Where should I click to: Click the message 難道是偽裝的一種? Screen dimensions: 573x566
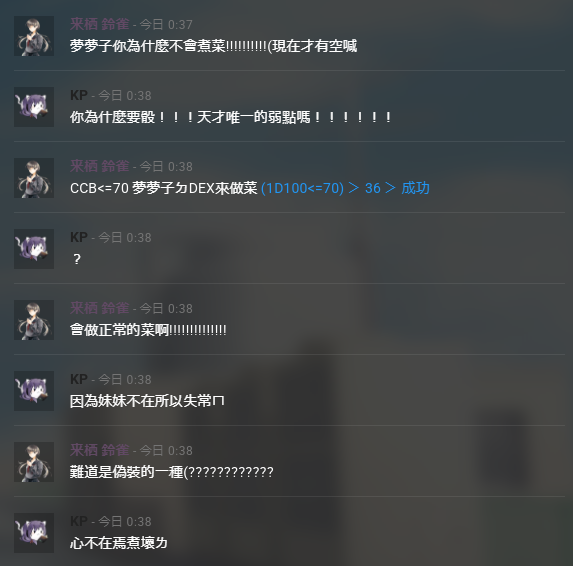(x=171, y=472)
